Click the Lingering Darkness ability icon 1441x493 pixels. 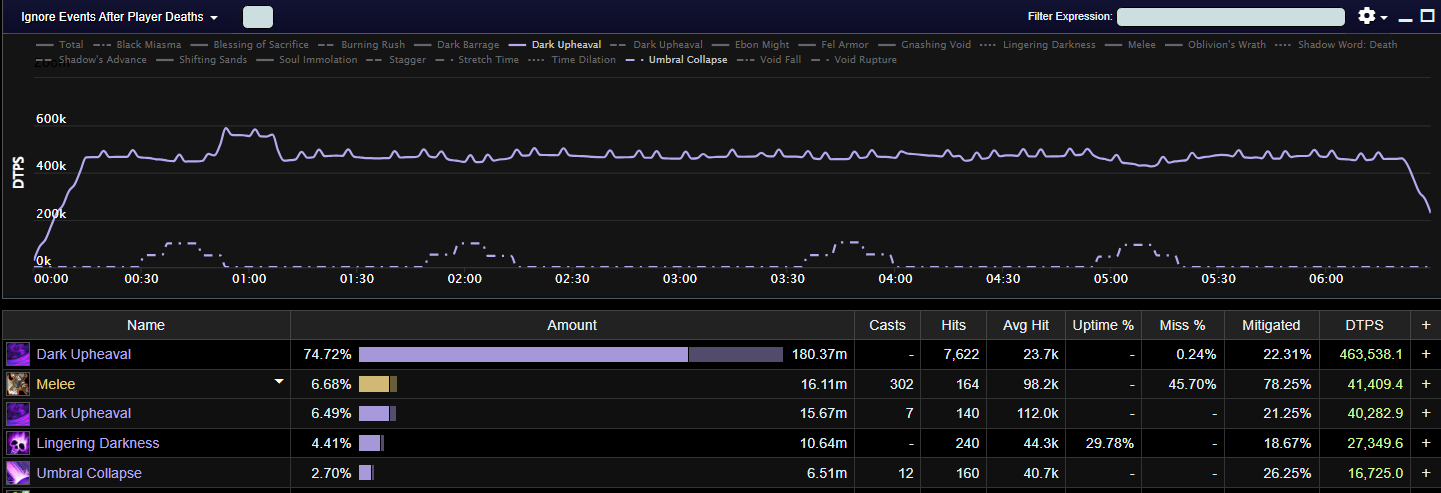click(18, 443)
